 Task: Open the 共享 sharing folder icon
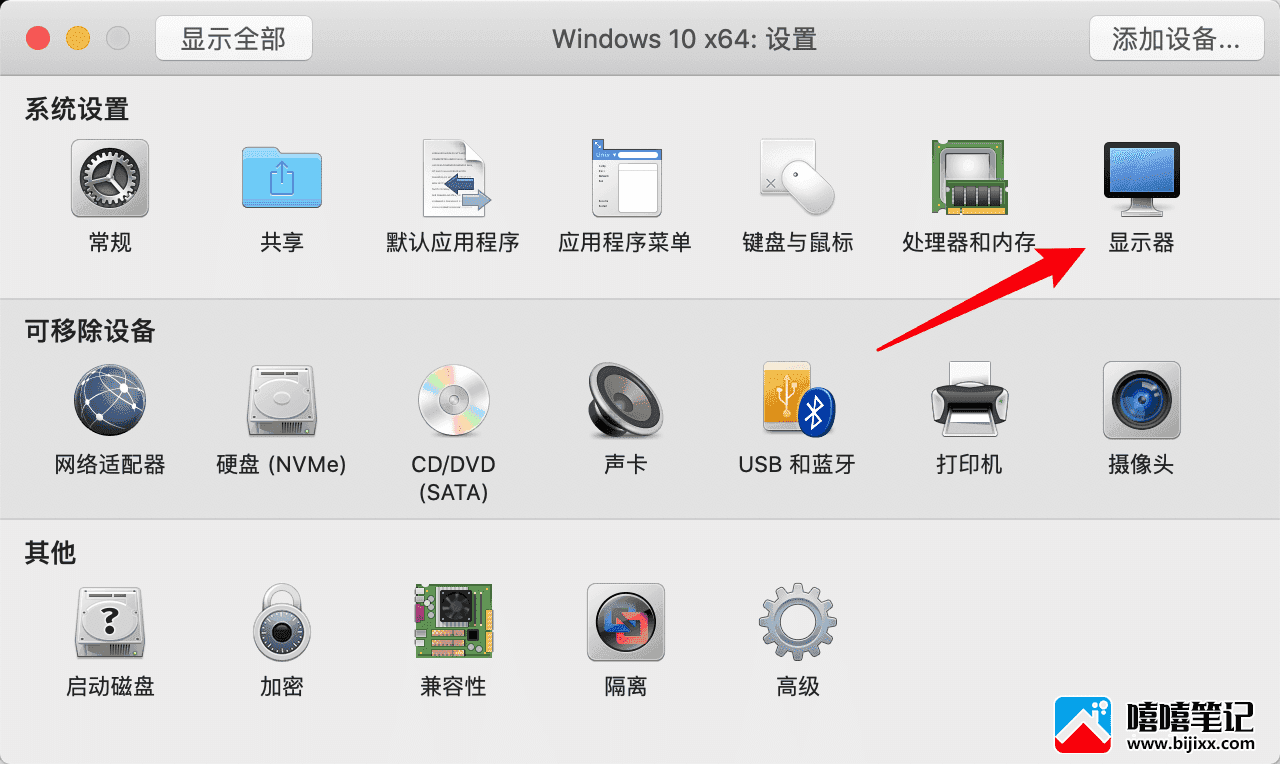pyautogui.click(x=282, y=178)
